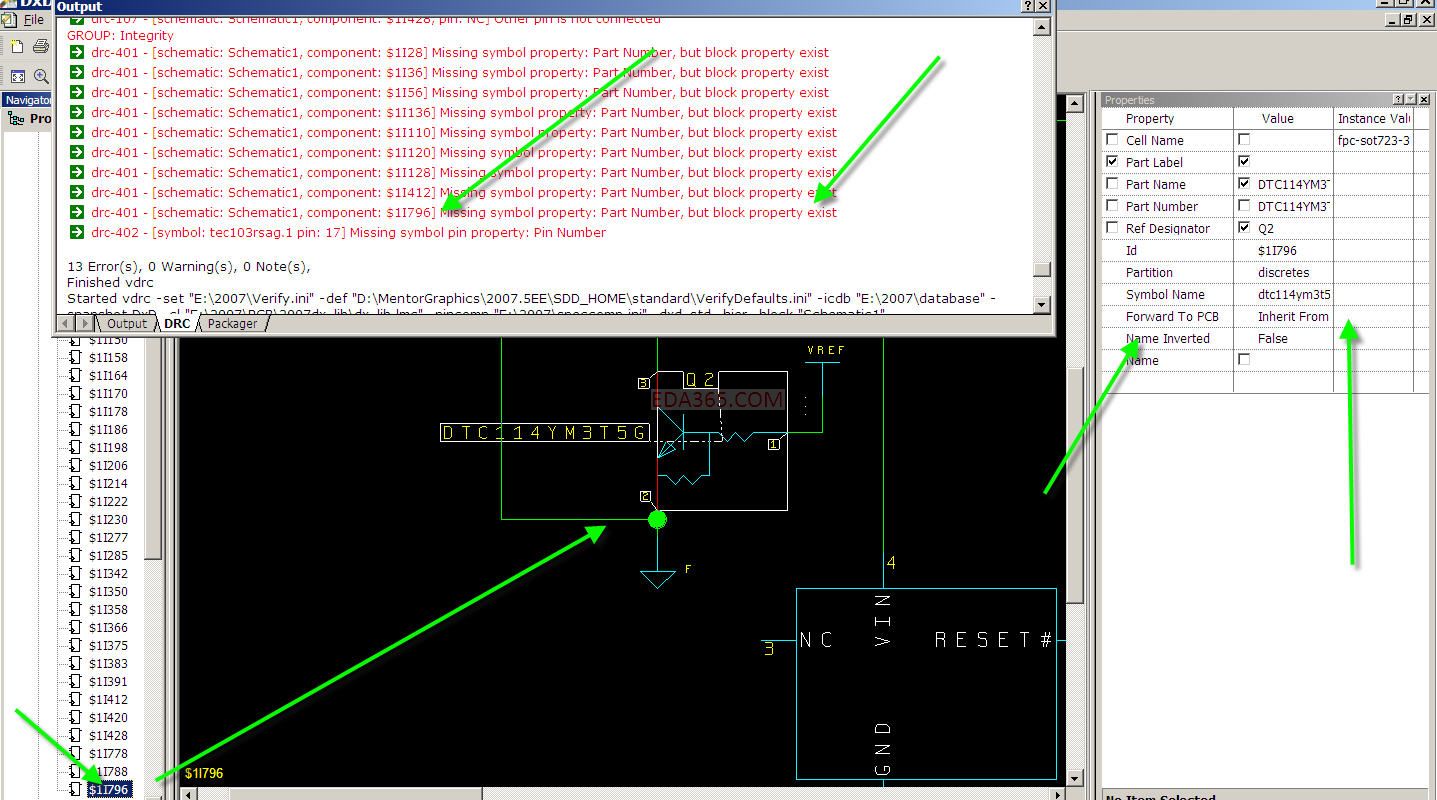Select $1I366 in the Navigator tree
Screen dimensions: 1437x800
108,627
